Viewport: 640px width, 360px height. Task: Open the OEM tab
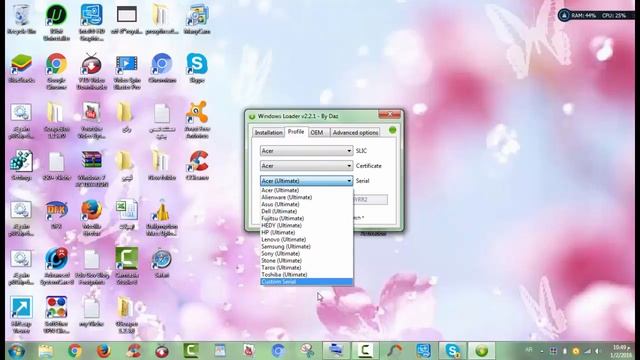[317, 133]
